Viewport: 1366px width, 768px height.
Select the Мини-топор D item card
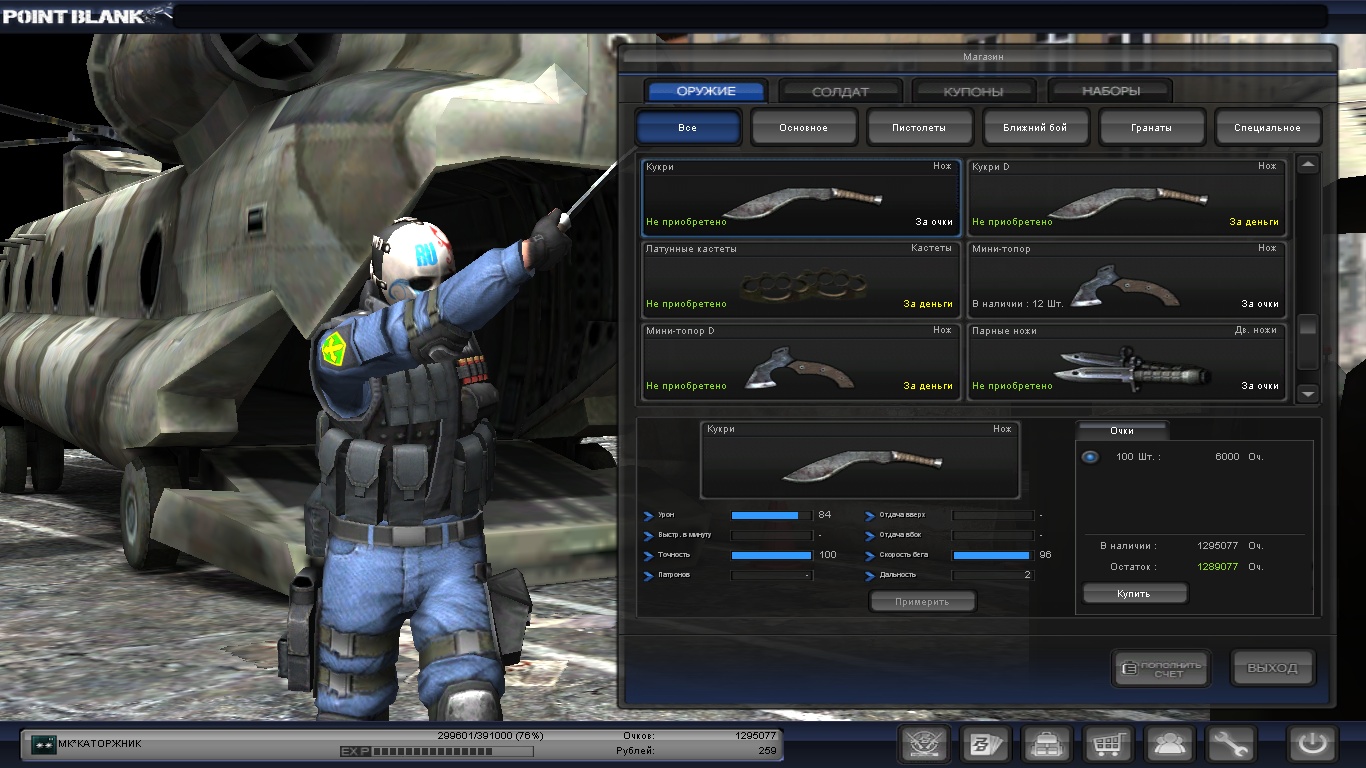[x=801, y=361]
